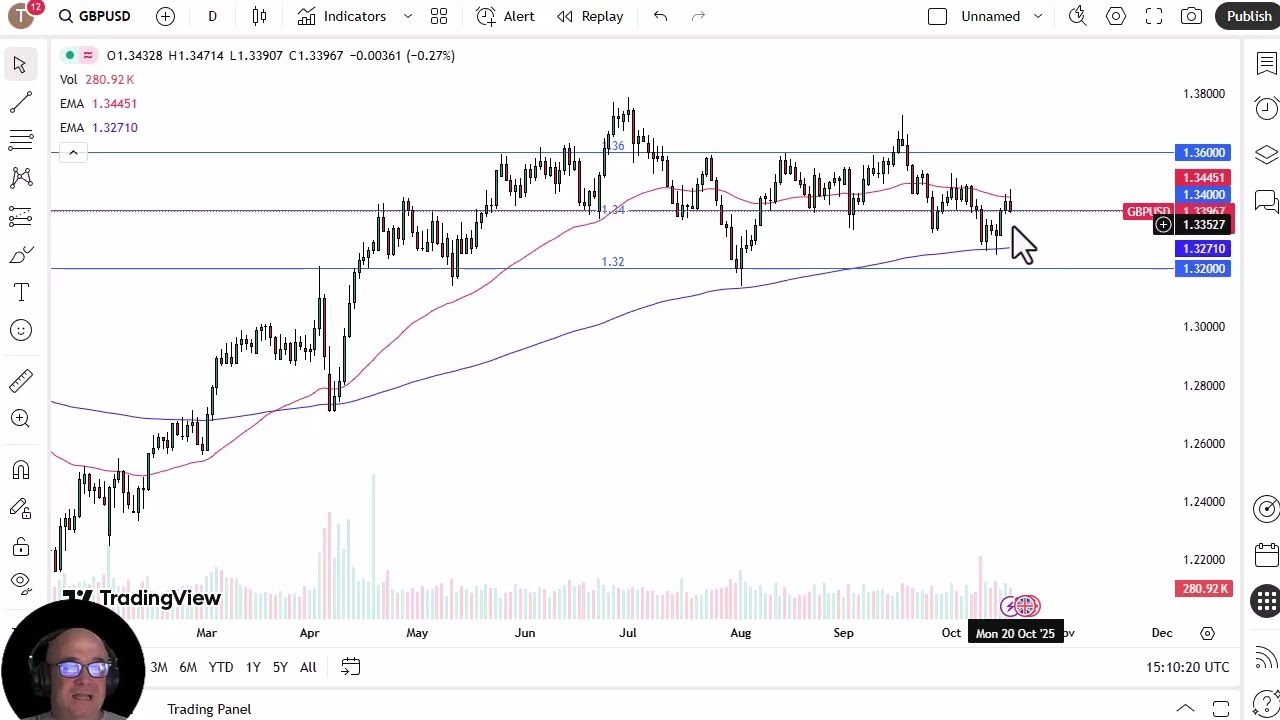
Task: Click the 1.36000 horizontal line price label
Action: click(1203, 153)
